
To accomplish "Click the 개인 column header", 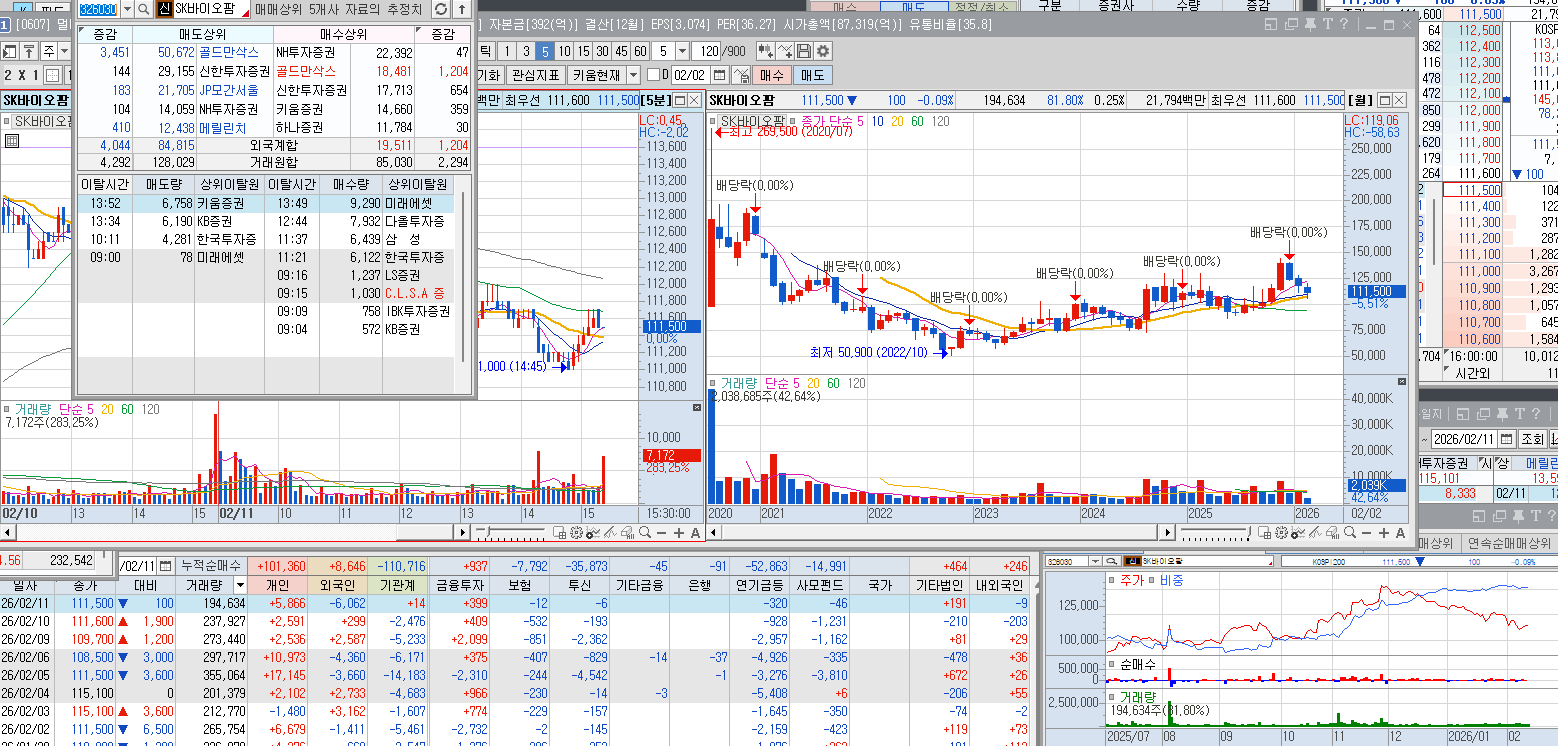I will [278, 585].
